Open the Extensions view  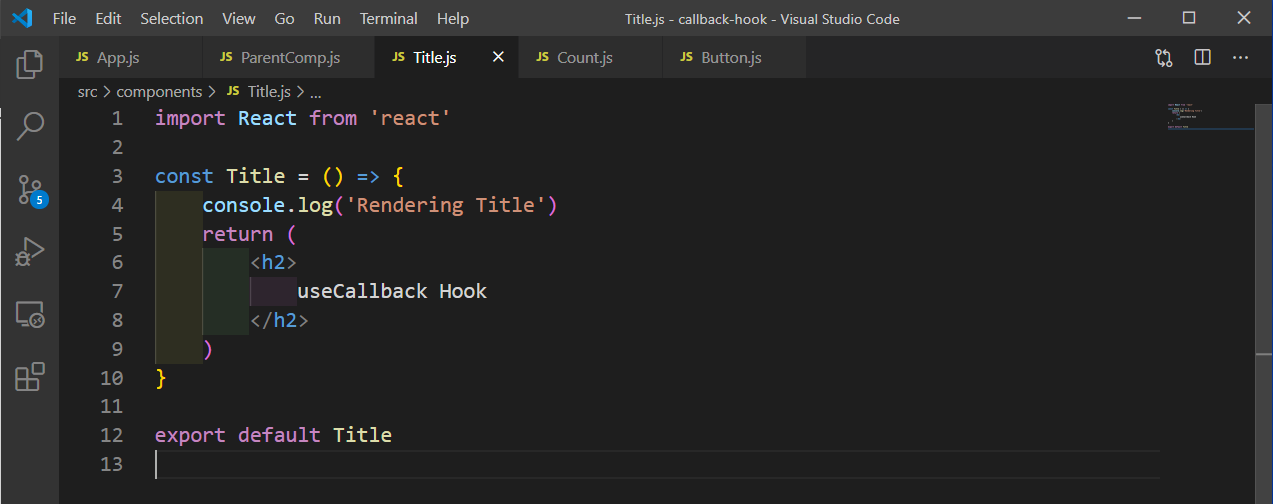point(30,377)
